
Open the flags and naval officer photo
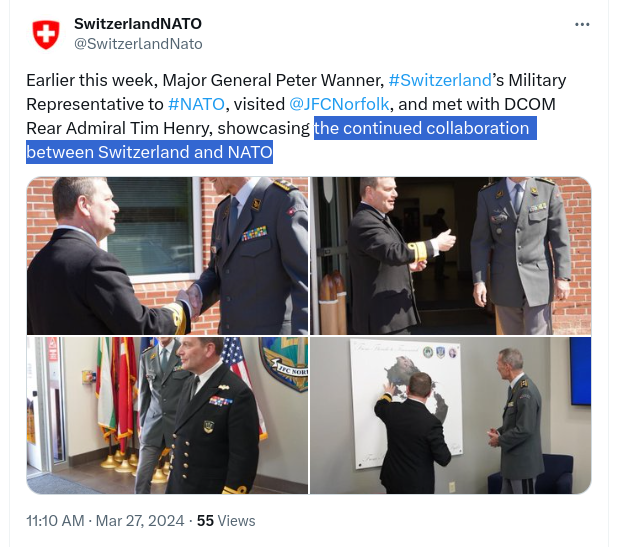(167, 415)
